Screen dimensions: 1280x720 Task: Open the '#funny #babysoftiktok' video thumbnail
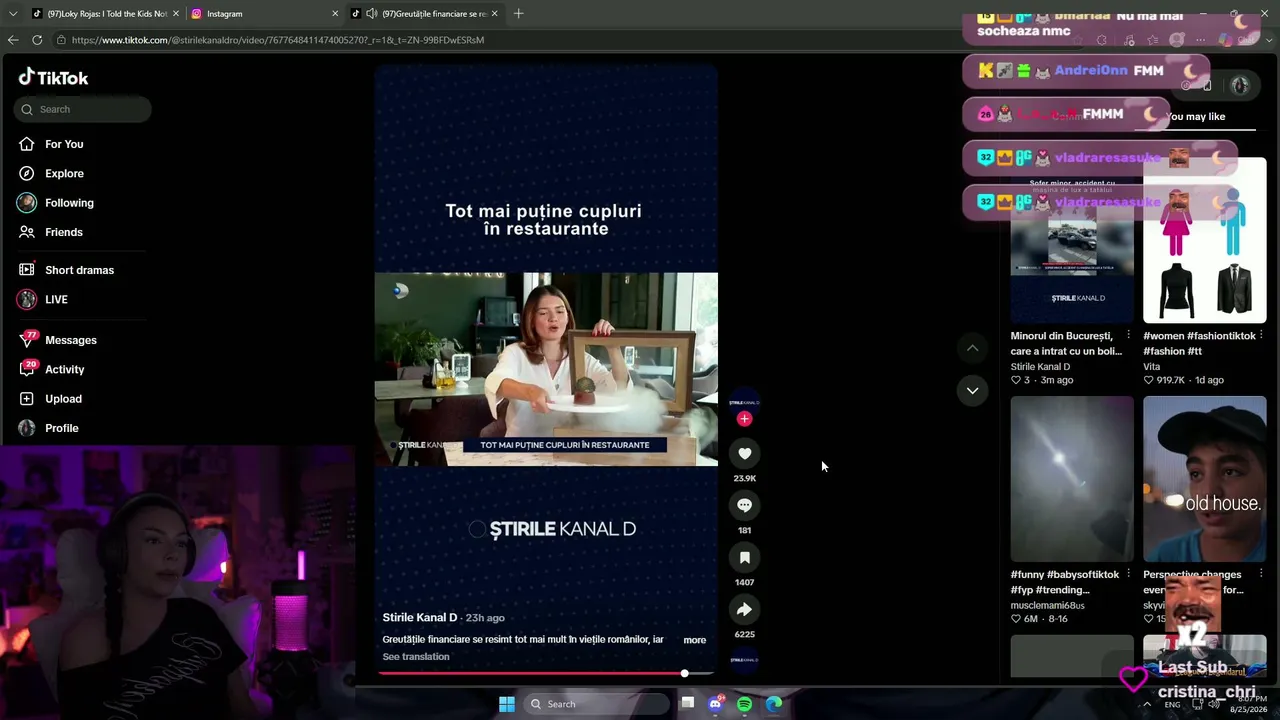1072,479
